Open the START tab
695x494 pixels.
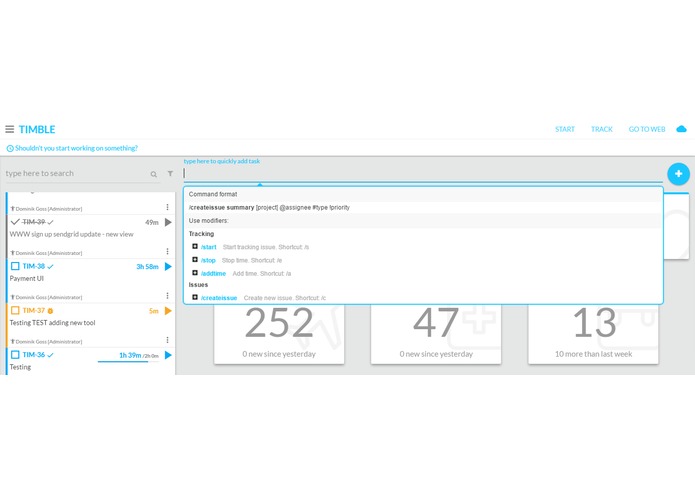pyautogui.click(x=565, y=129)
